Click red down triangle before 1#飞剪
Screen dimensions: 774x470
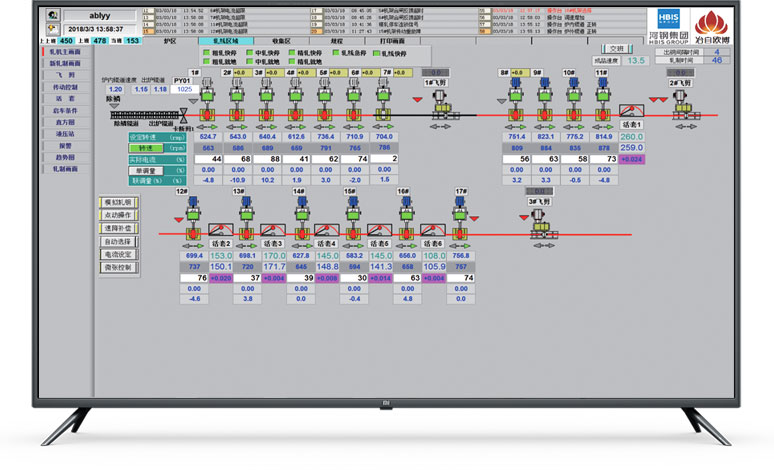(418, 99)
